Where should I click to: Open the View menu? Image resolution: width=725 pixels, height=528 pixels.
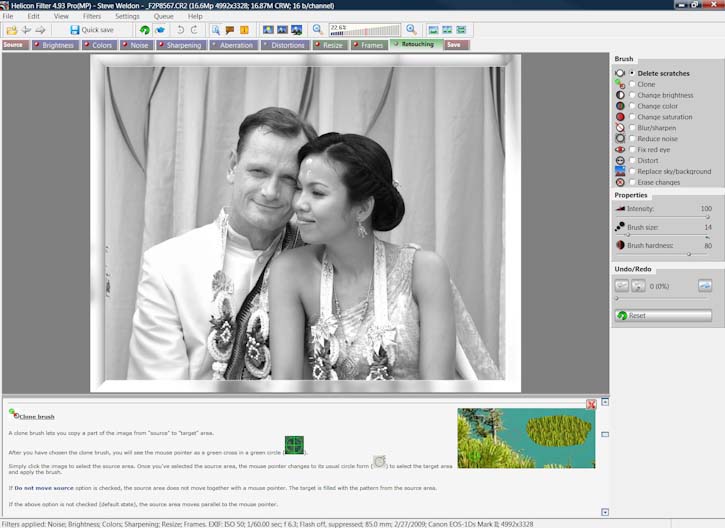[x=61, y=16]
